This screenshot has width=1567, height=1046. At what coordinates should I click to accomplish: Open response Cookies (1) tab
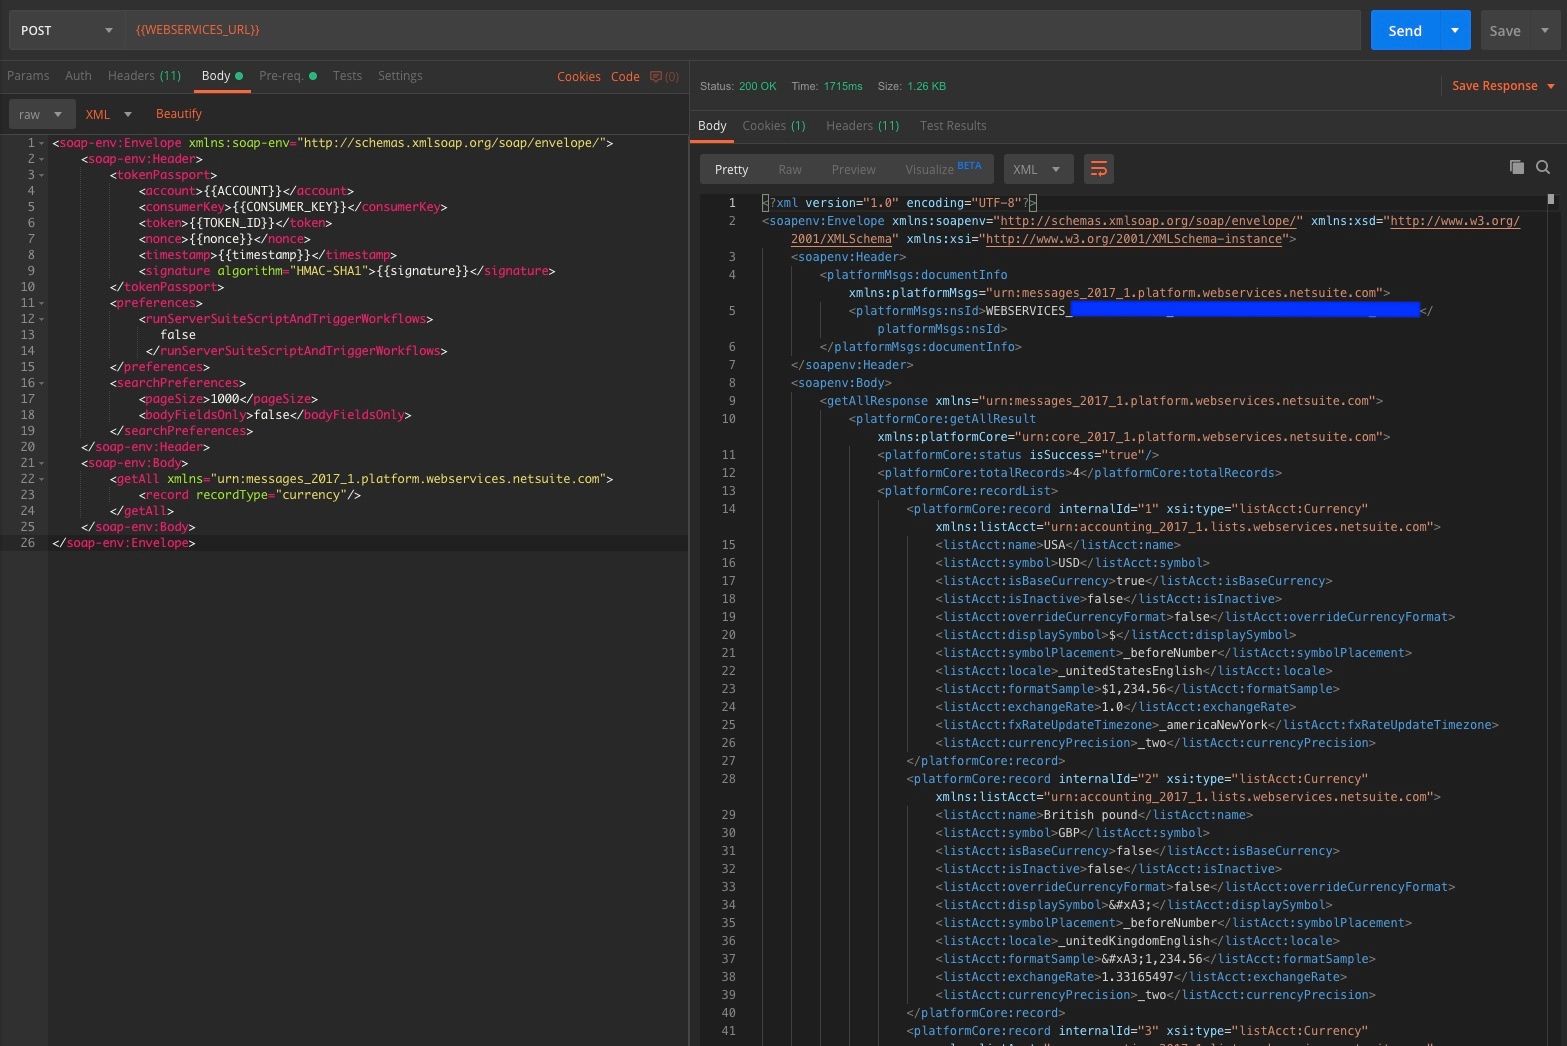tap(773, 126)
